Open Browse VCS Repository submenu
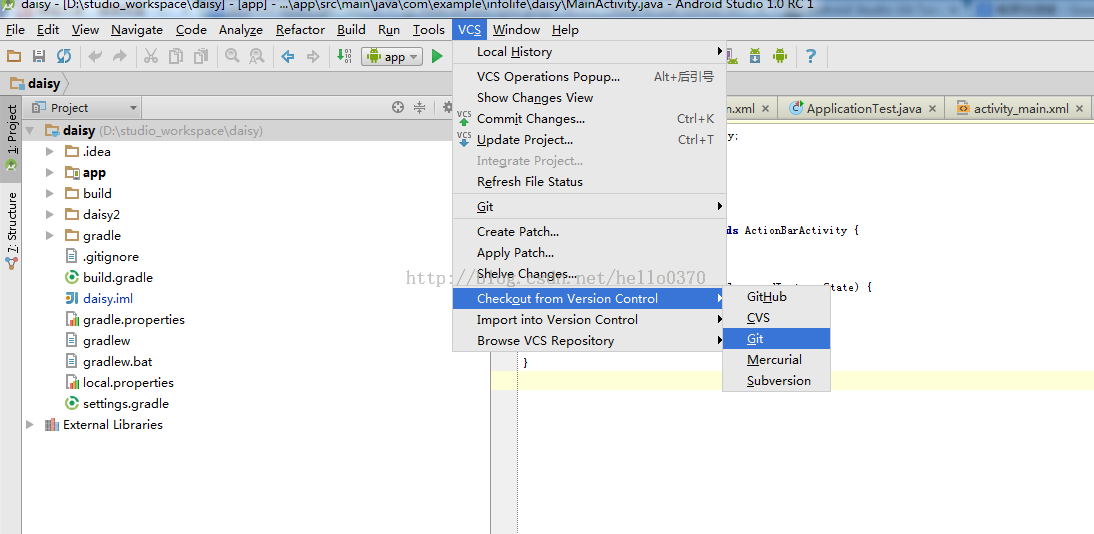The image size is (1094, 534). click(x=590, y=341)
